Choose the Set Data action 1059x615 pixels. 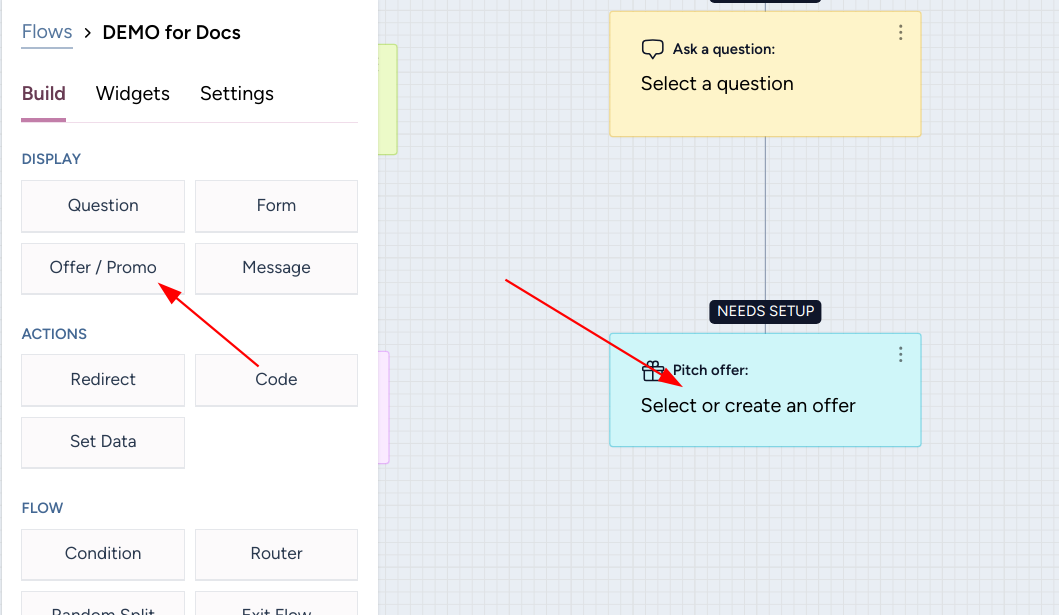click(x=103, y=442)
